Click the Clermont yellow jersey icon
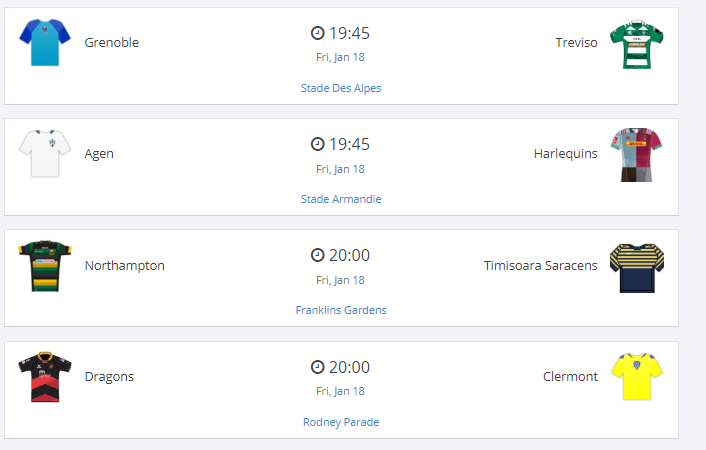The image size is (706, 450). click(x=637, y=377)
